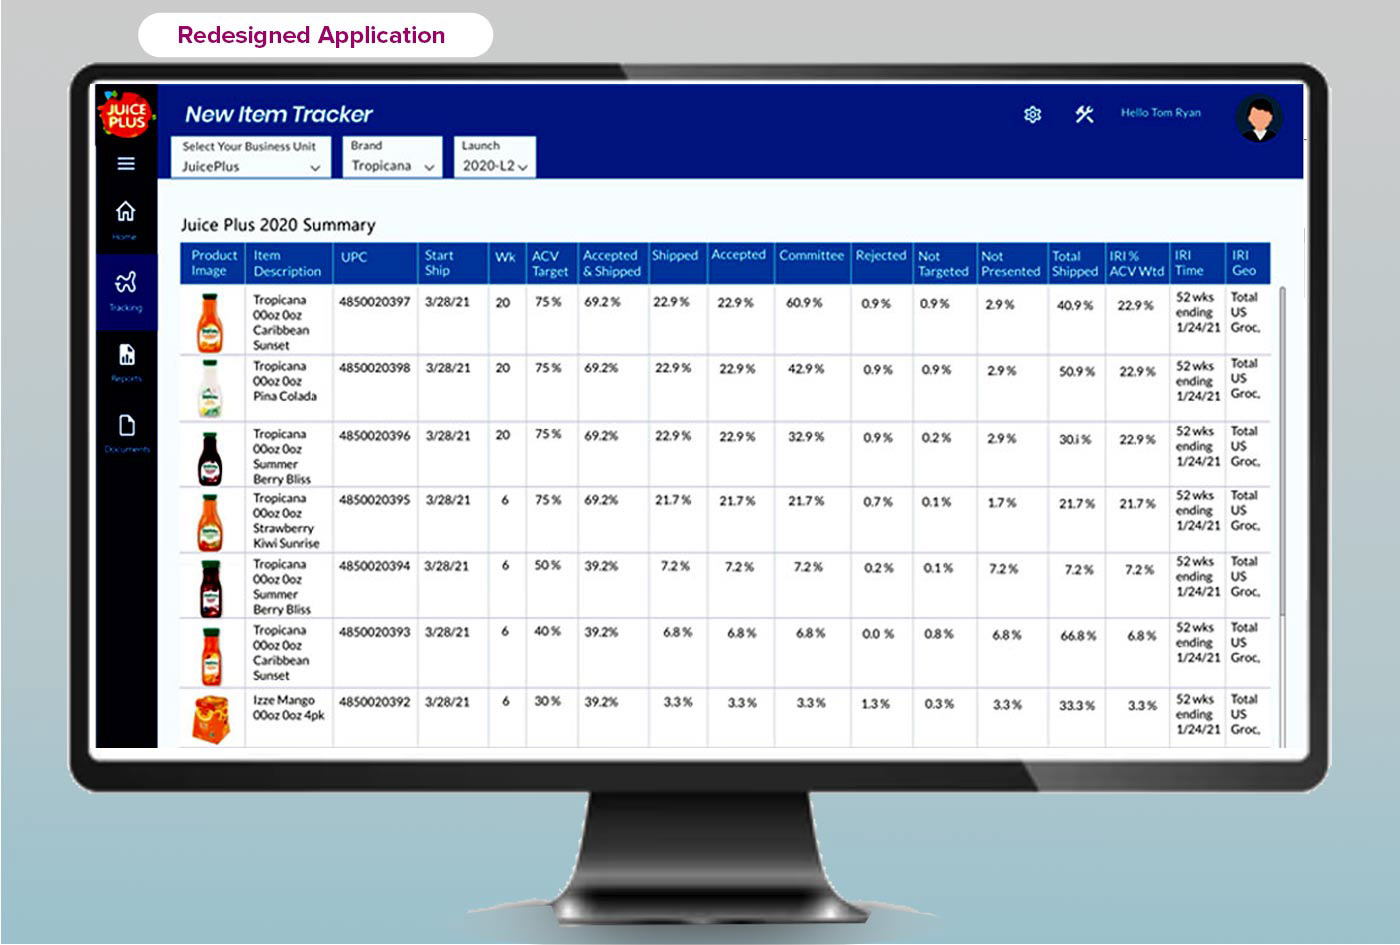Click the 30% ACV Target value
Screen dimensions: 1400x945
point(548,701)
